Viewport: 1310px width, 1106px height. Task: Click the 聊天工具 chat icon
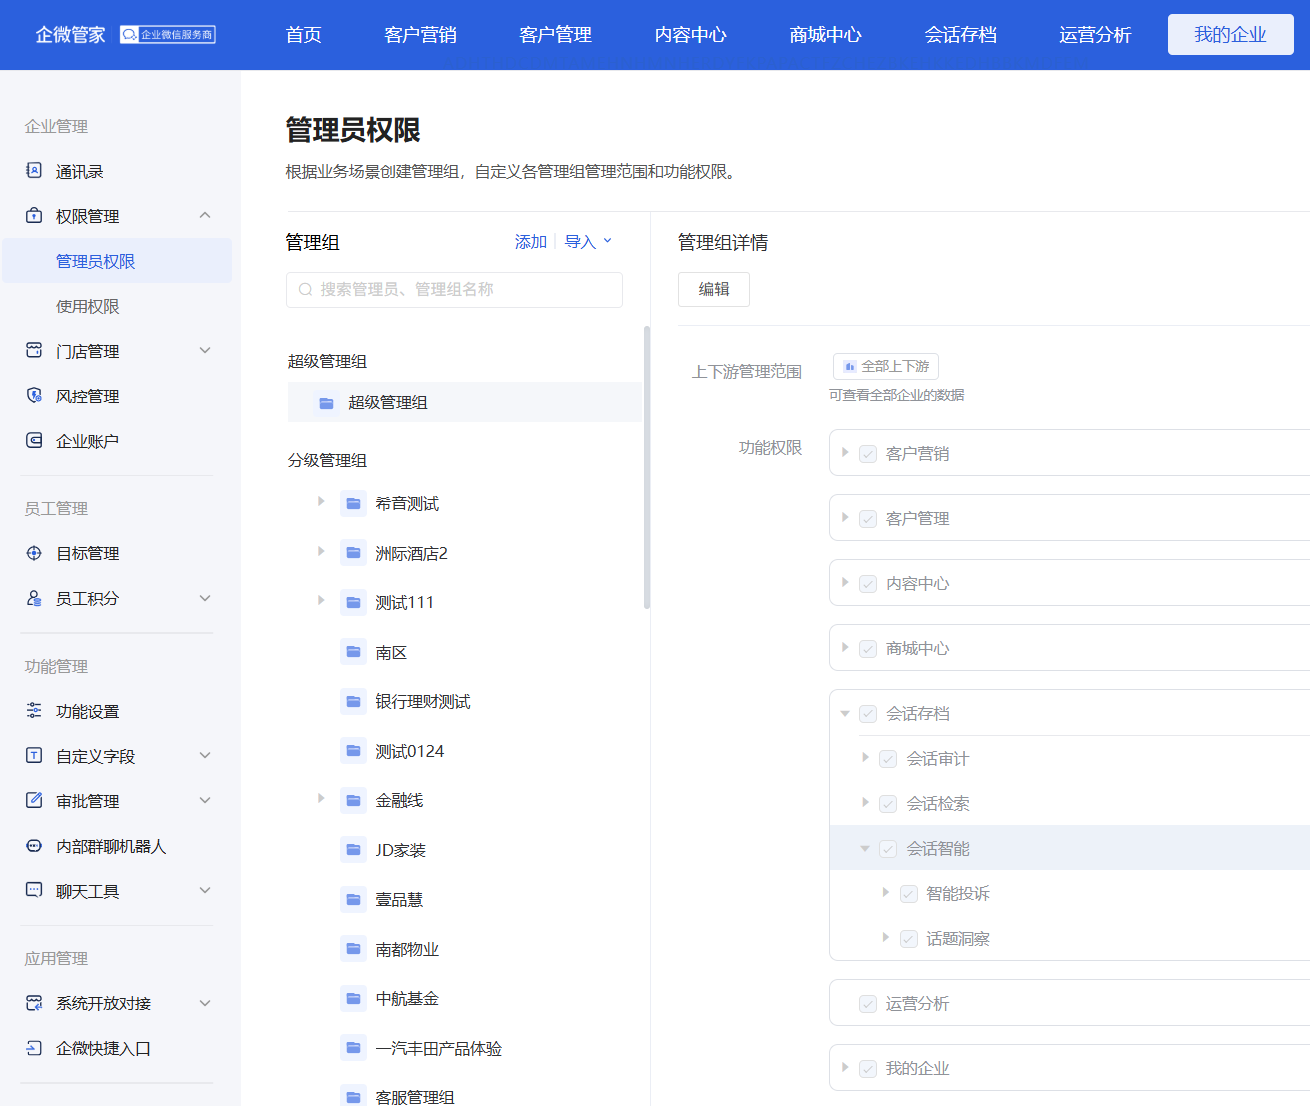point(34,890)
